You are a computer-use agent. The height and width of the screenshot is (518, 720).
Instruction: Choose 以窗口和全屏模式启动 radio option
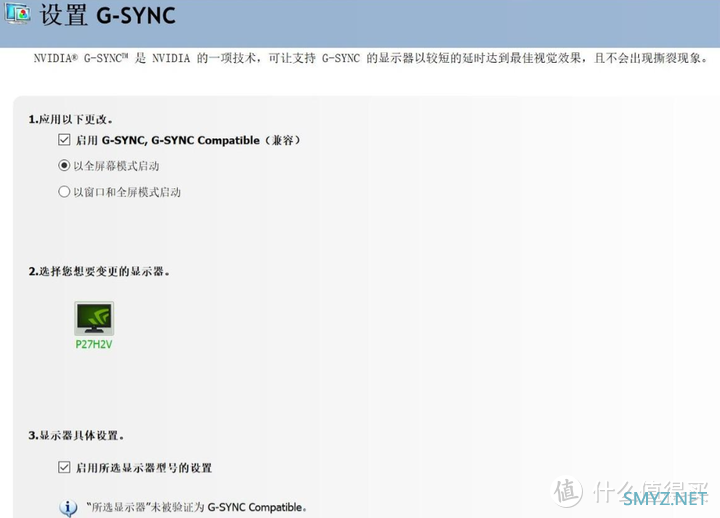pyautogui.click(x=64, y=191)
